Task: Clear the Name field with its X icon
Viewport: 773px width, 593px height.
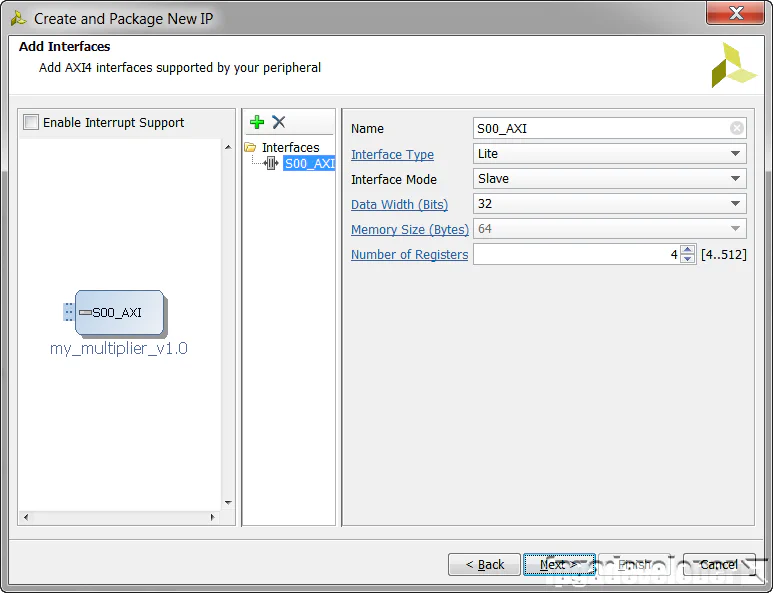Action: pos(737,128)
